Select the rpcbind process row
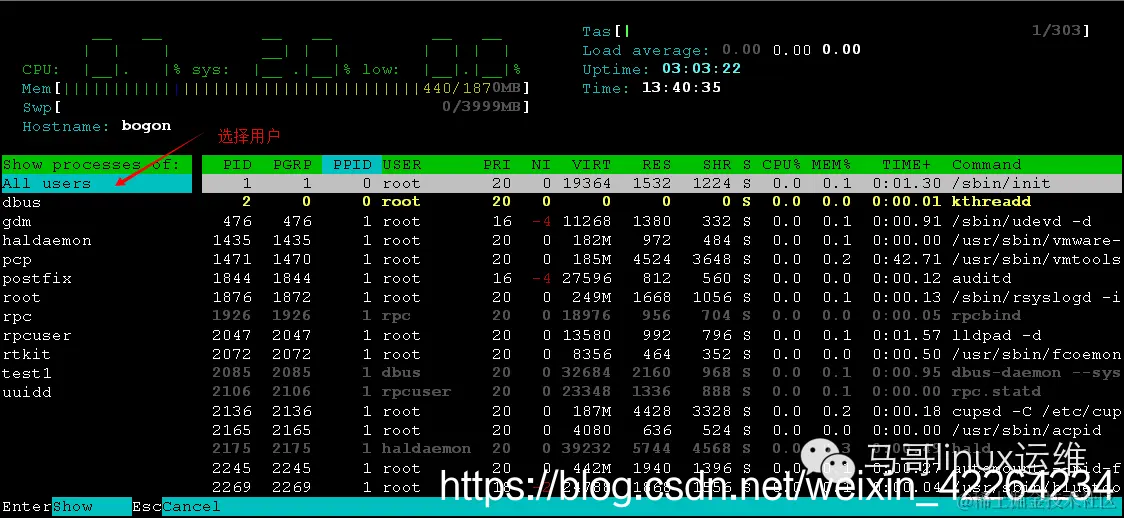Viewport: 1124px width, 518px height. [x=663, y=317]
